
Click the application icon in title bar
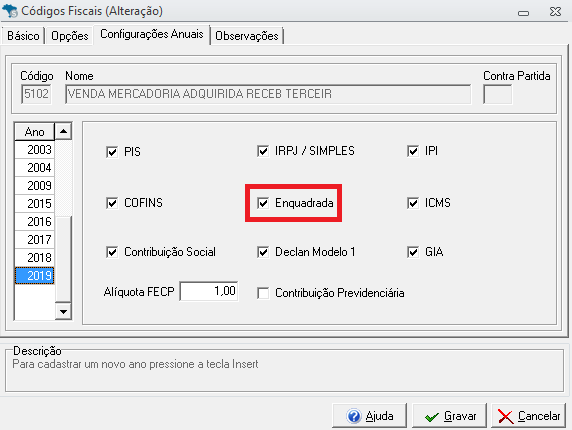9,11
